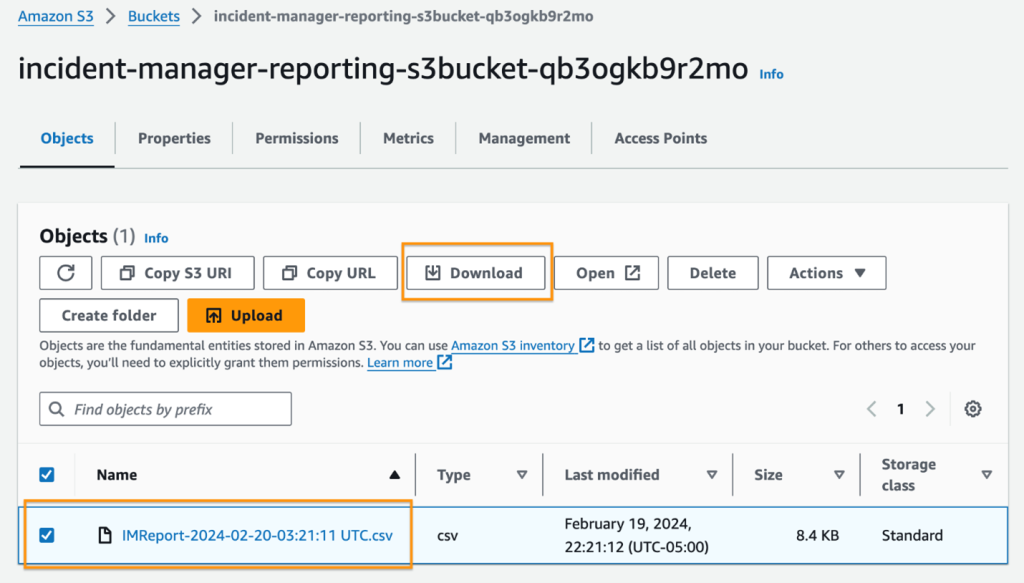Uncheck the IMReport csv row checkbox
1024x583 pixels.
click(46, 535)
